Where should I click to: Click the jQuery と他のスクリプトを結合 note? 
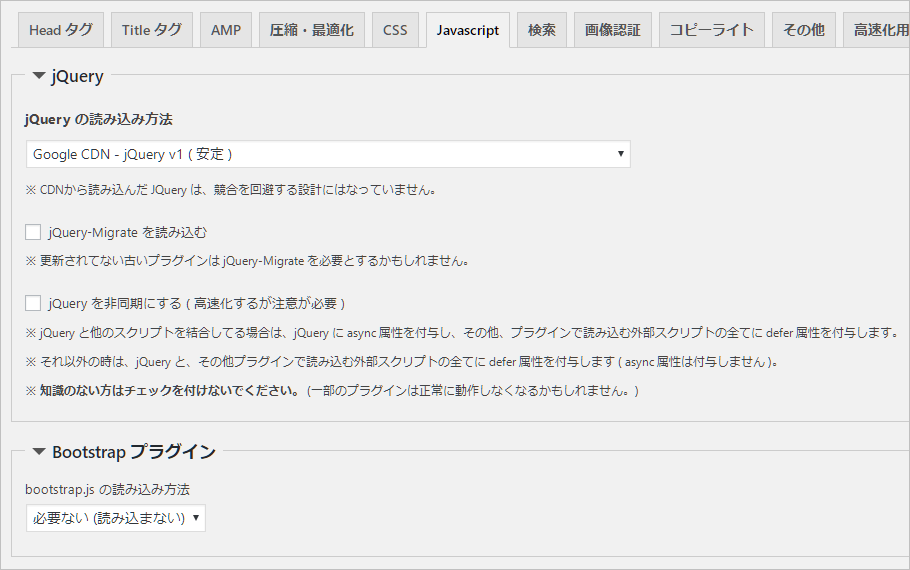tap(463, 333)
